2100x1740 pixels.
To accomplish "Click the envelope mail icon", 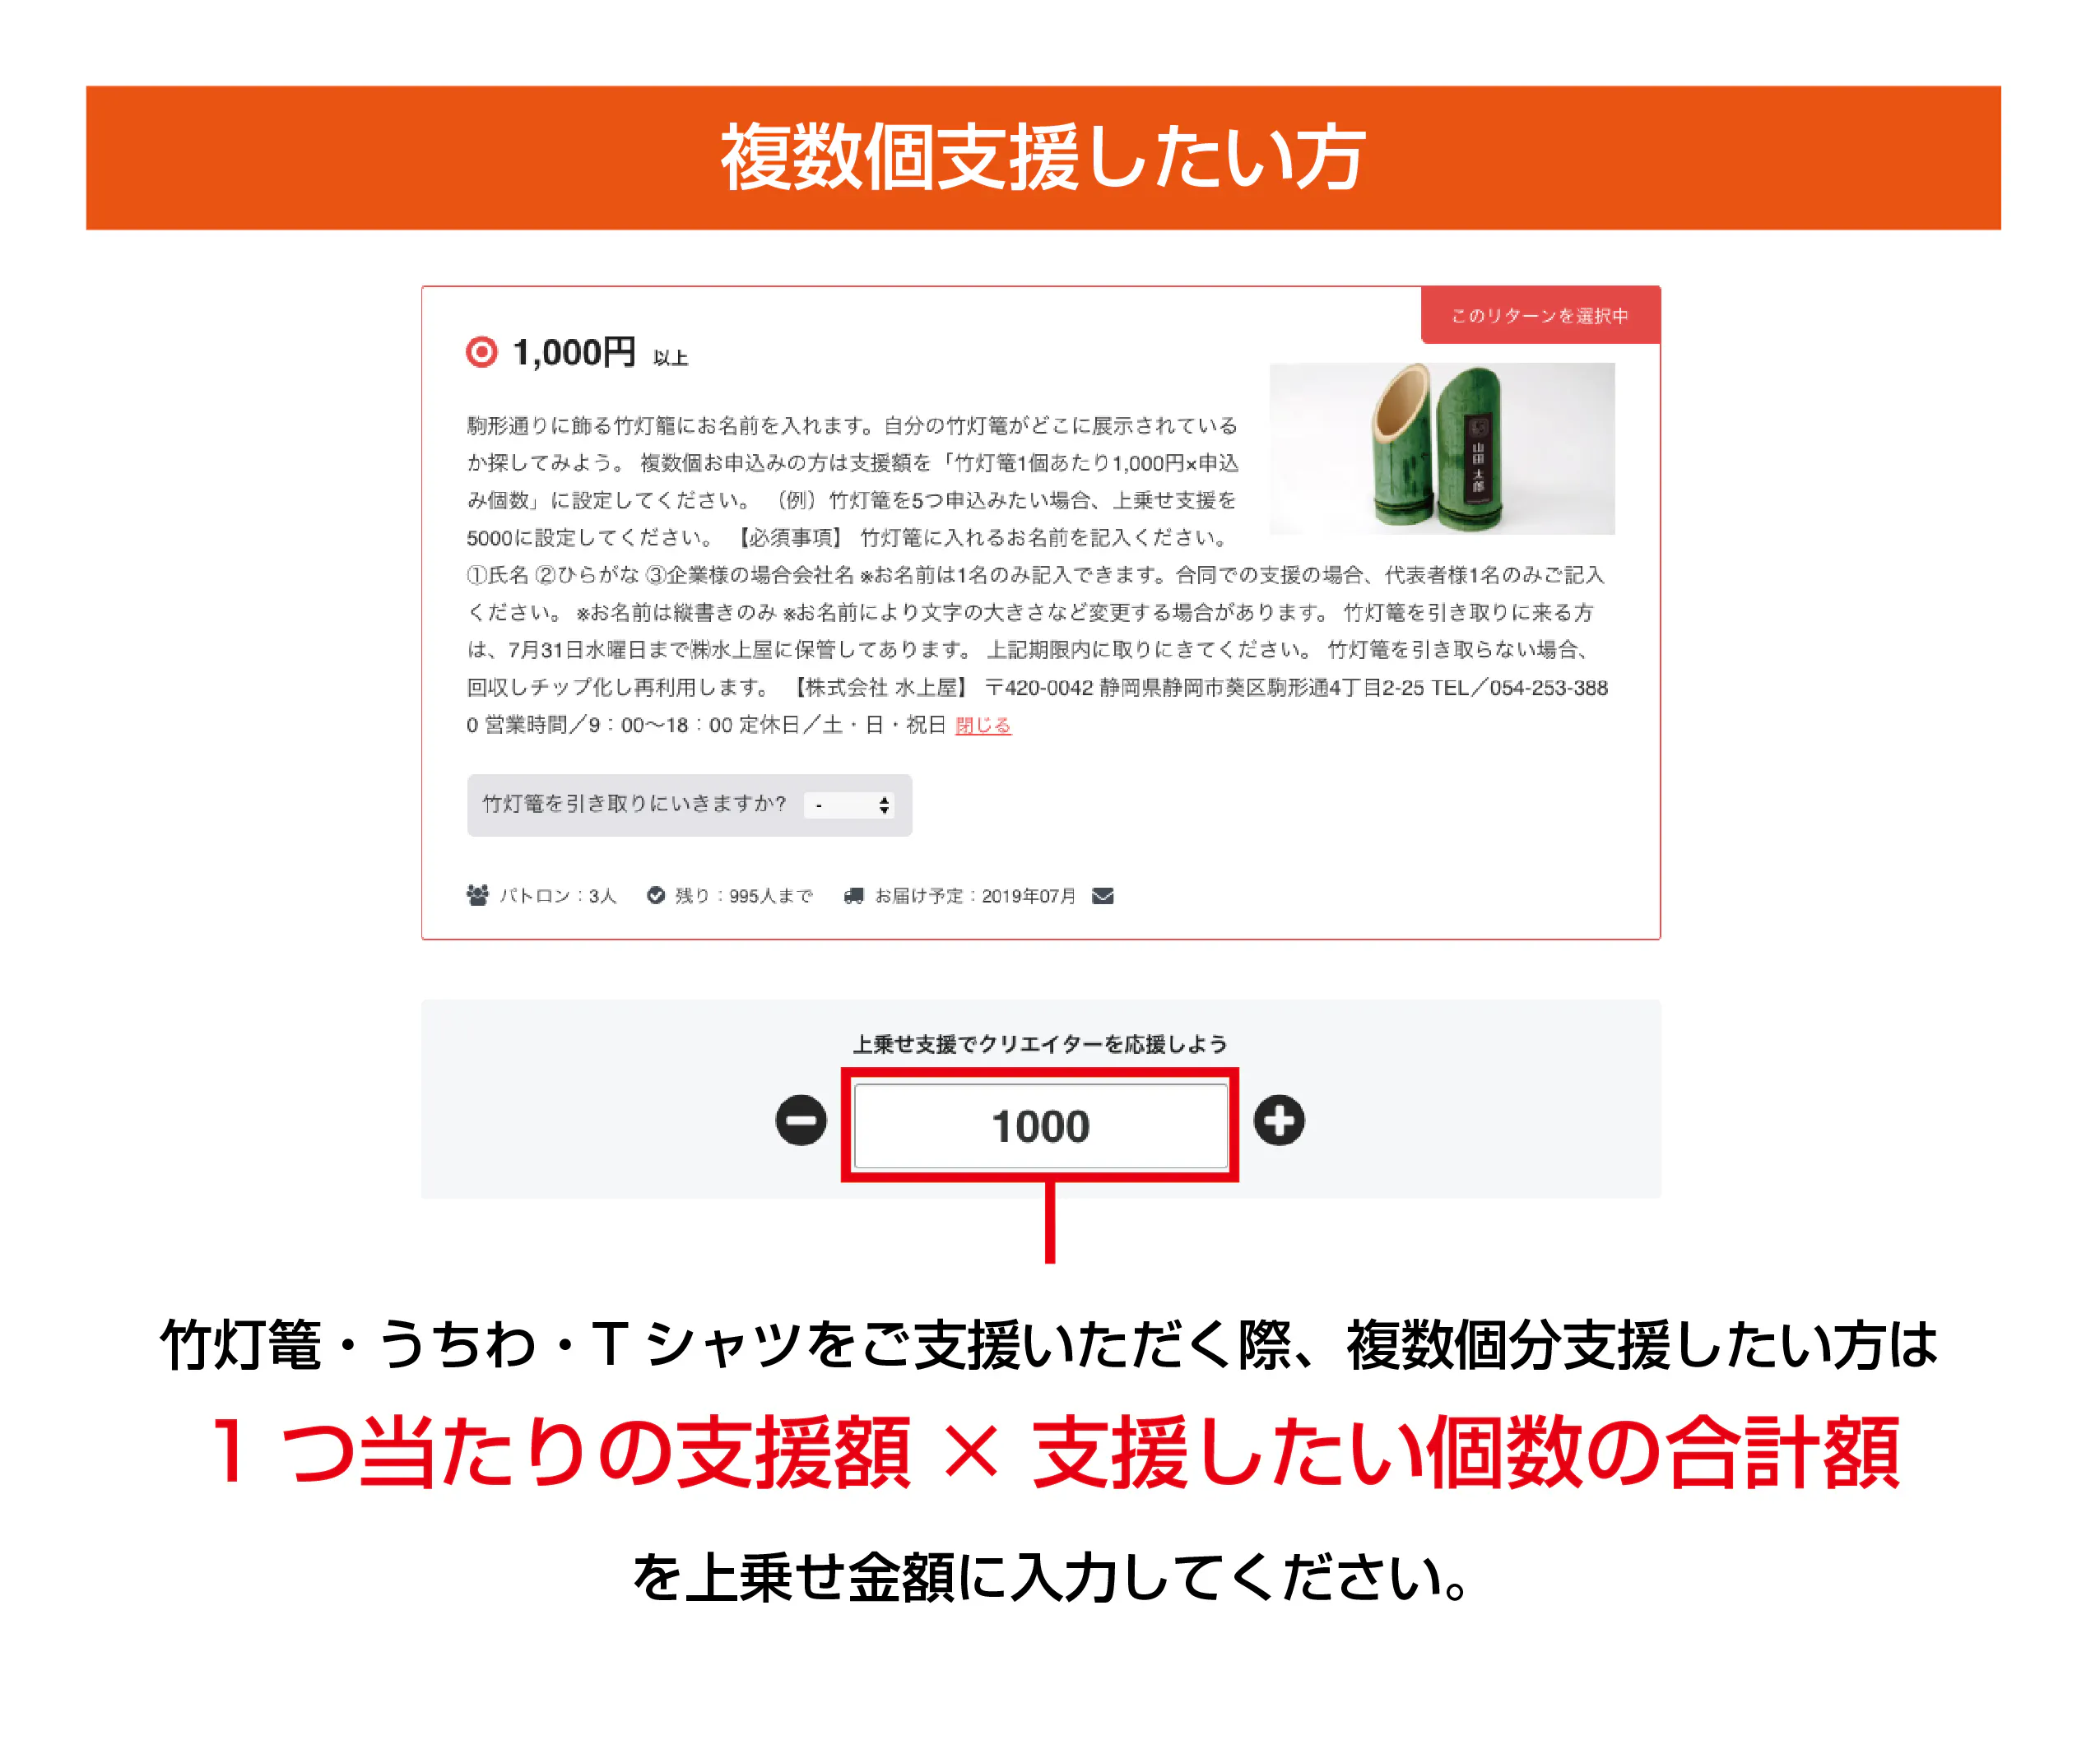I will click(1103, 896).
